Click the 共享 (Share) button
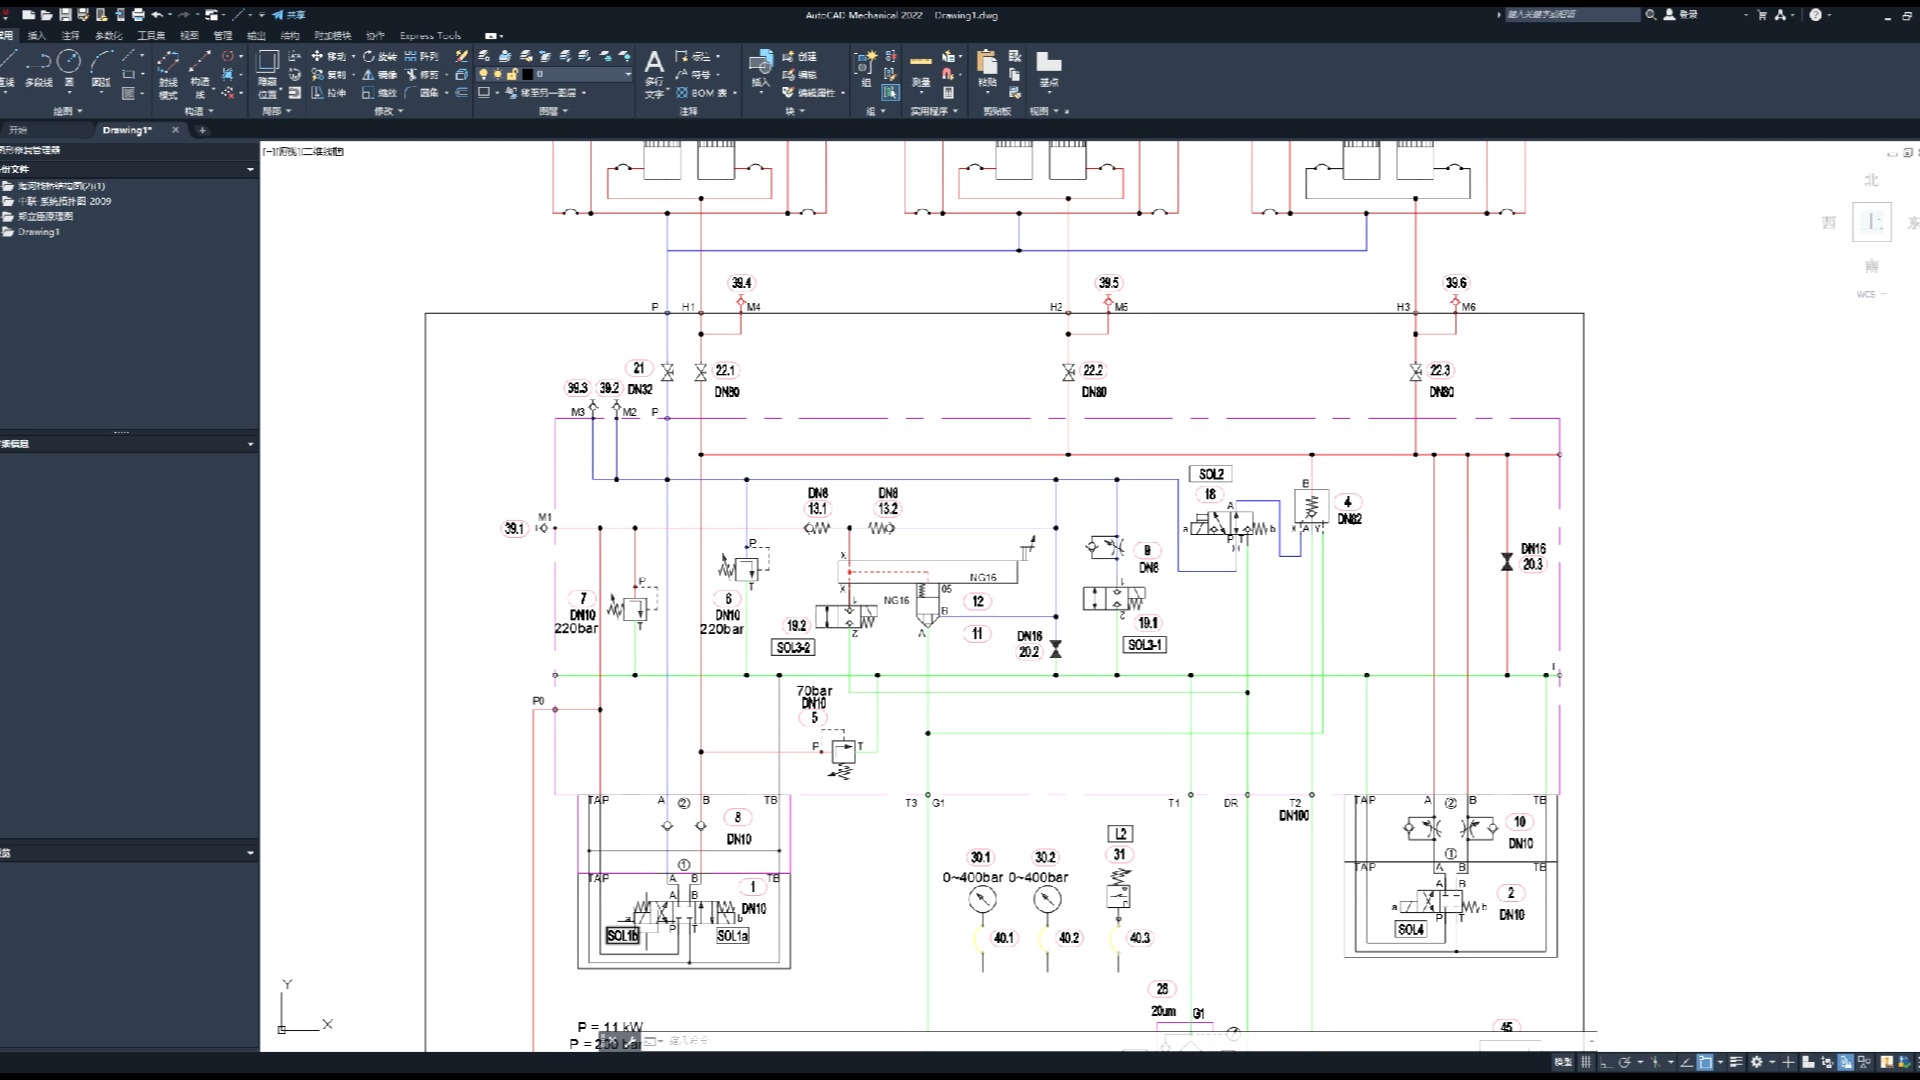Viewport: 1920px width, 1080px height. point(289,15)
